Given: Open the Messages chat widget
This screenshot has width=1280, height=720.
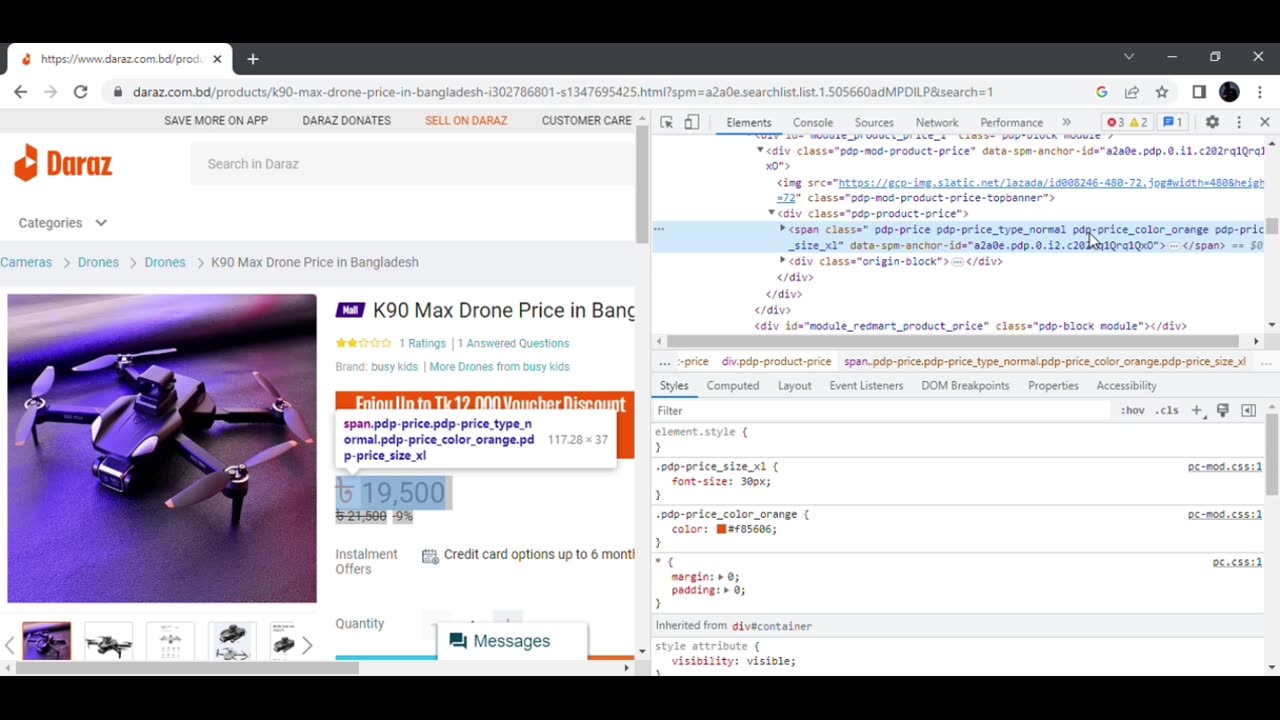Looking at the screenshot, I should click(x=512, y=641).
